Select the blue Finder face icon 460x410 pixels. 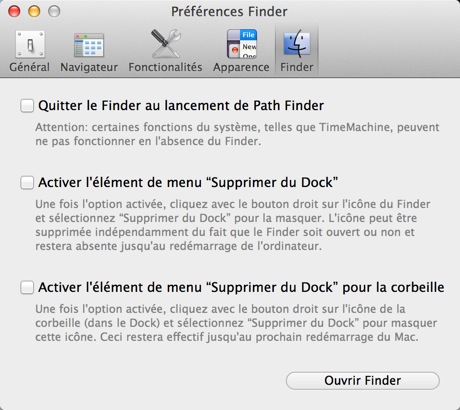[297, 44]
